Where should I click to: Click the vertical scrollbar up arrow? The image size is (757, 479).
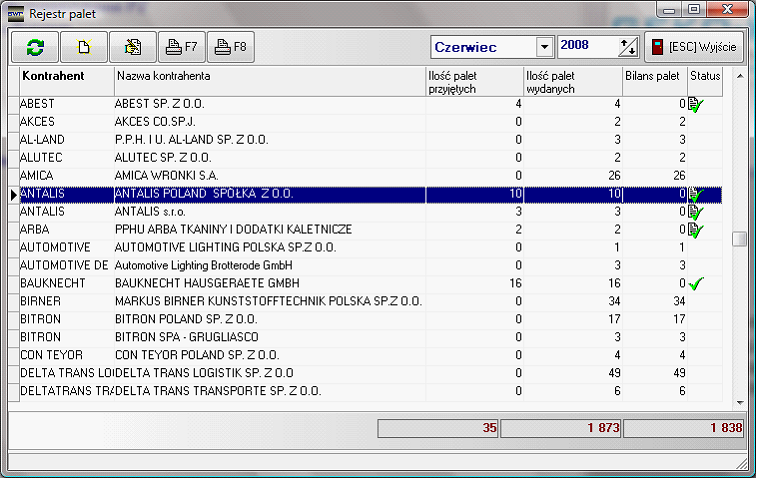(x=739, y=75)
